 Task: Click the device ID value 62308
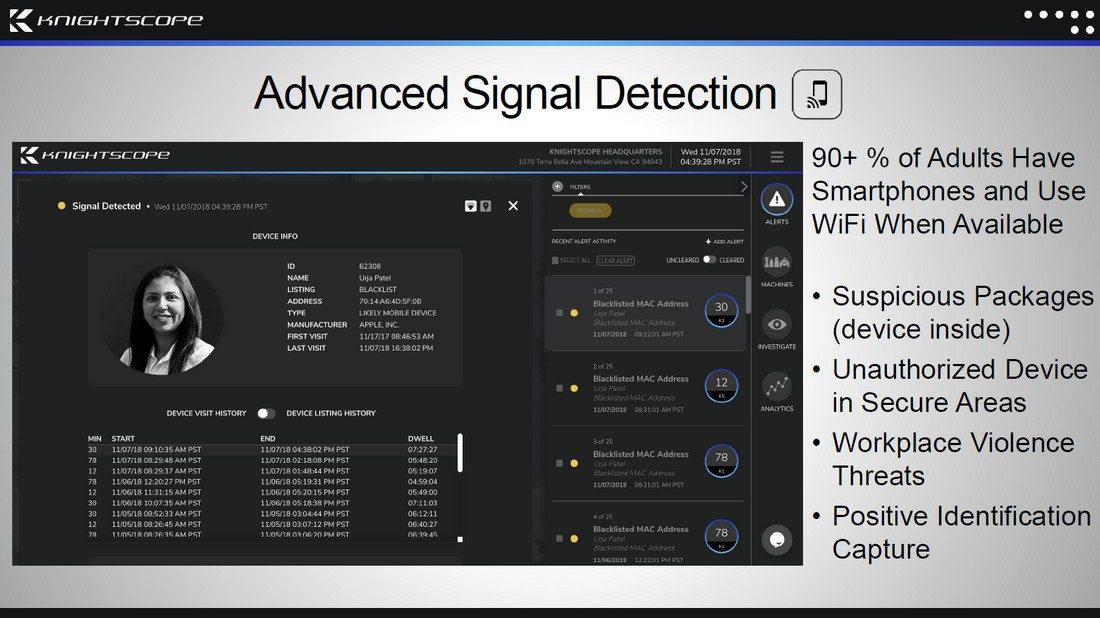click(370, 267)
